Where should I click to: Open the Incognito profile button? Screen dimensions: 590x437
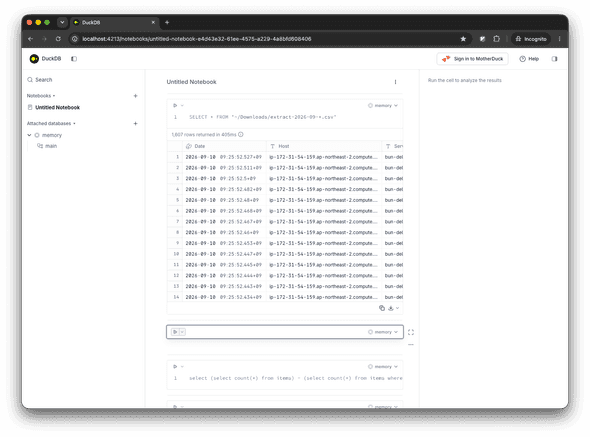(x=531, y=39)
